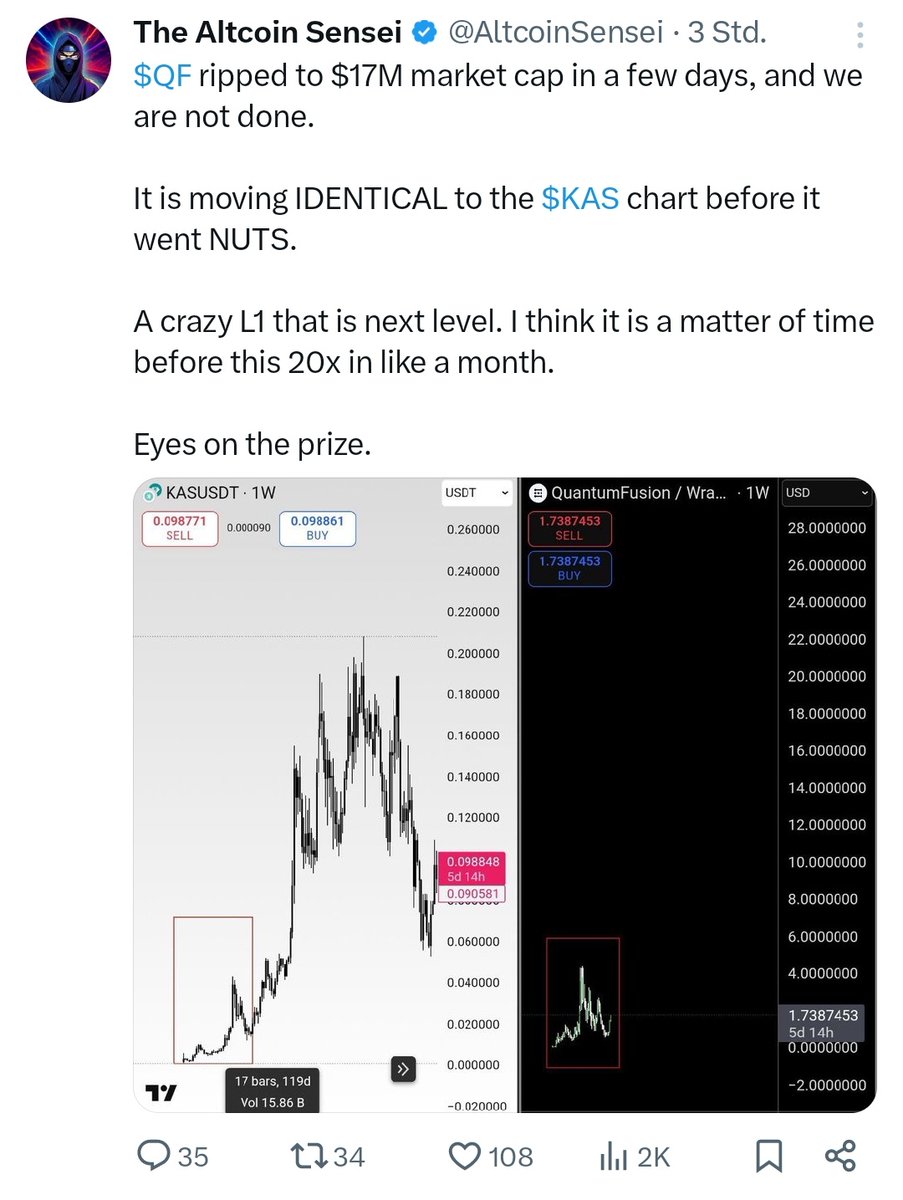Image resolution: width=903 pixels, height=1200 pixels.
Task: Open the $KAS cashtag link
Action: tap(580, 197)
